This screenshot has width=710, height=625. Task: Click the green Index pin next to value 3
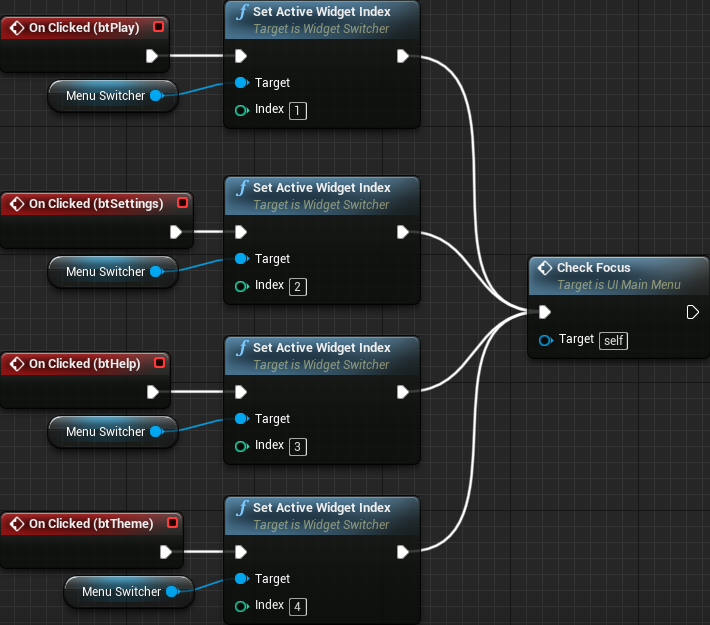click(242, 446)
